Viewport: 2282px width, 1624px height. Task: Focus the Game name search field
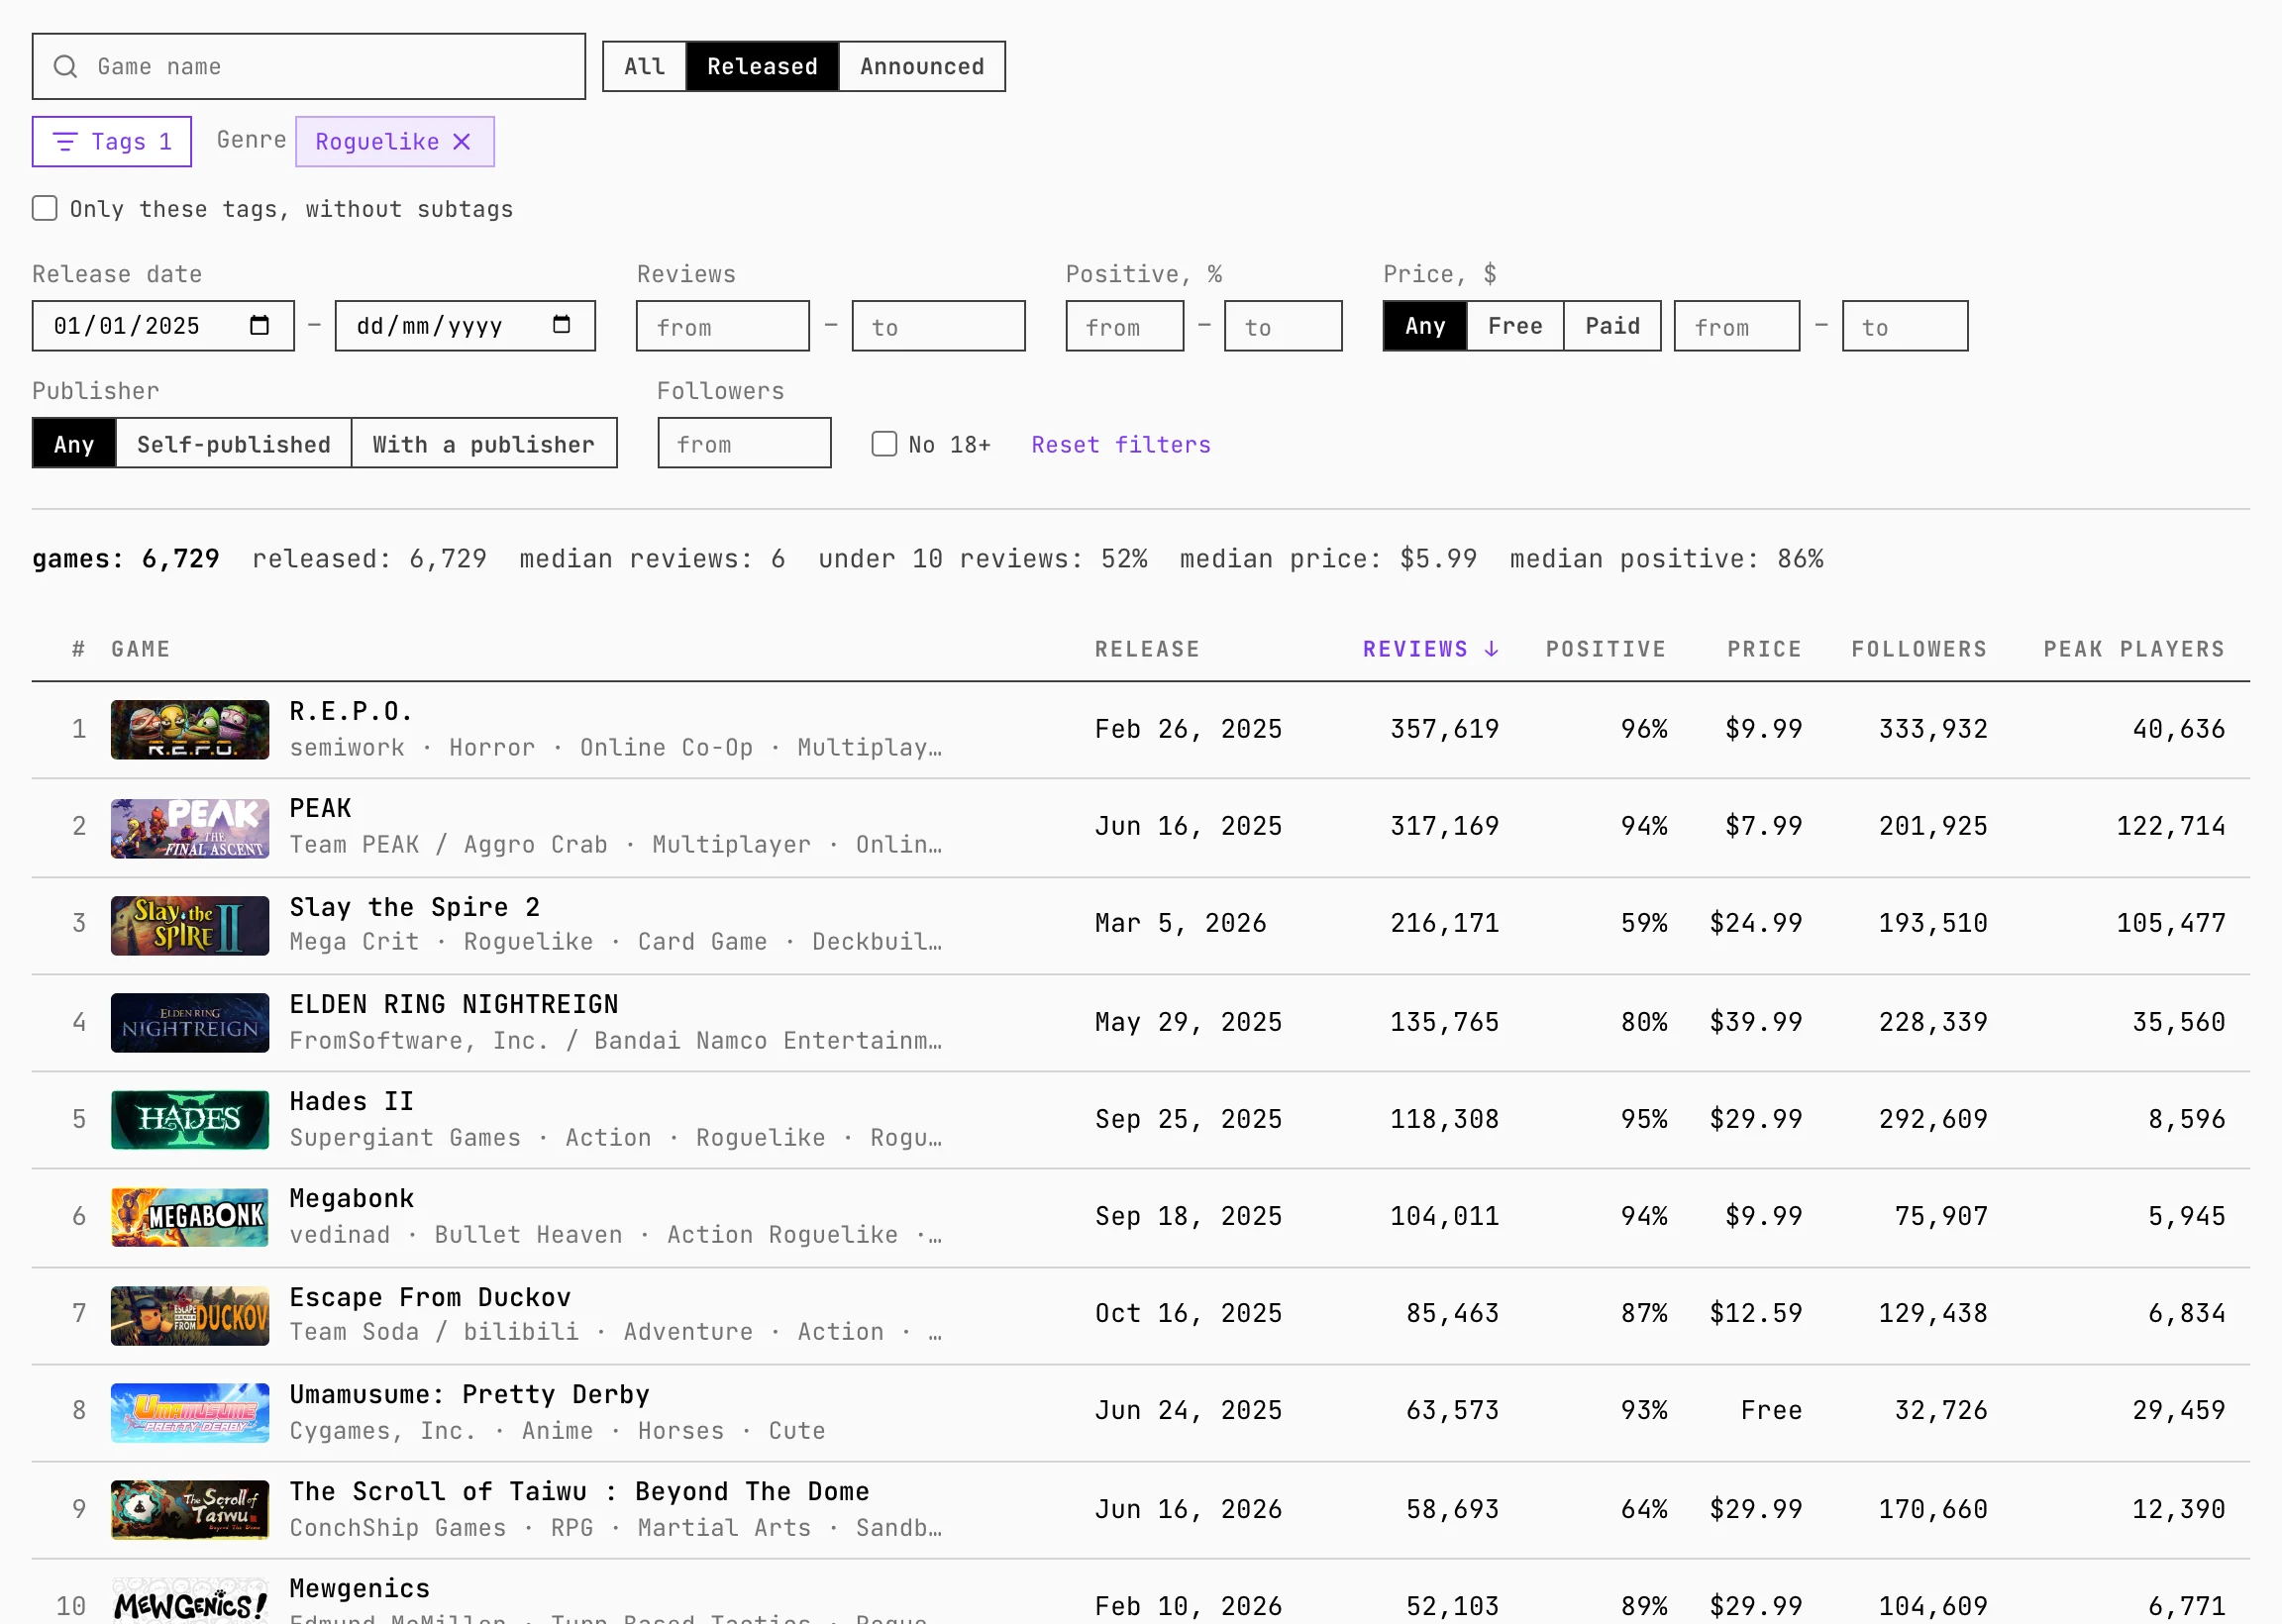[309, 67]
